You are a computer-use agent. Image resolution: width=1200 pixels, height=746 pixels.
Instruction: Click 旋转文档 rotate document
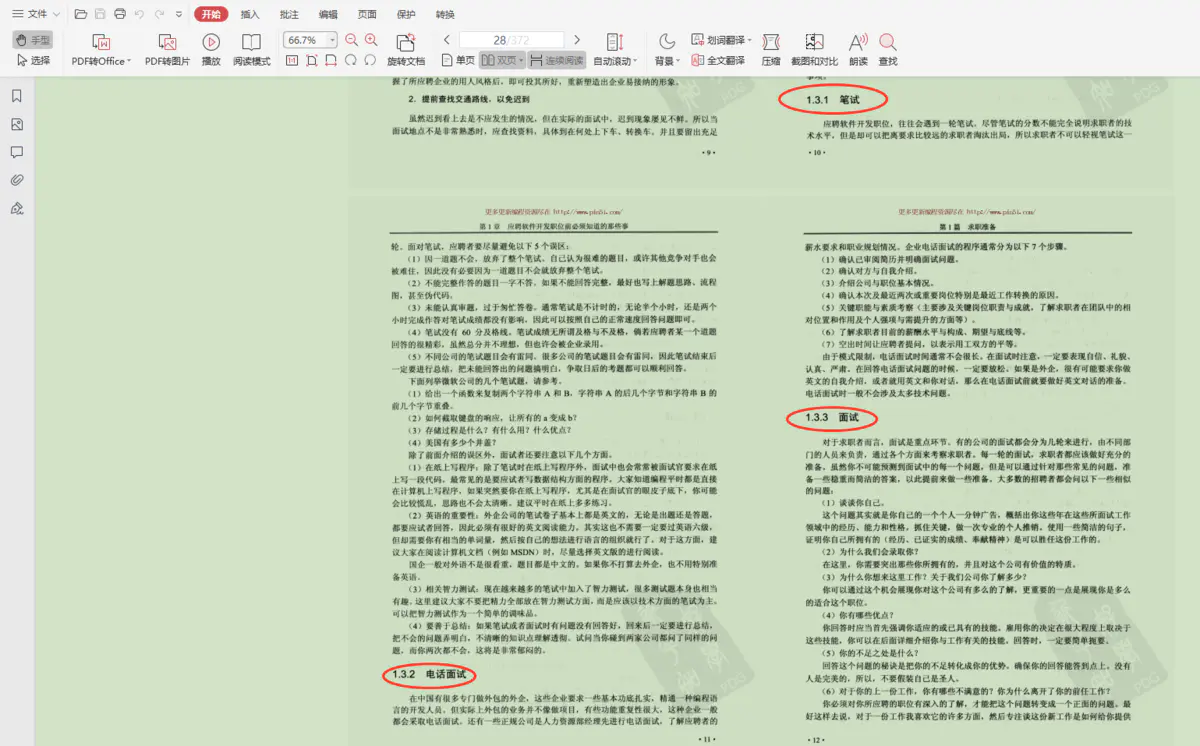(x=406, y=50)
